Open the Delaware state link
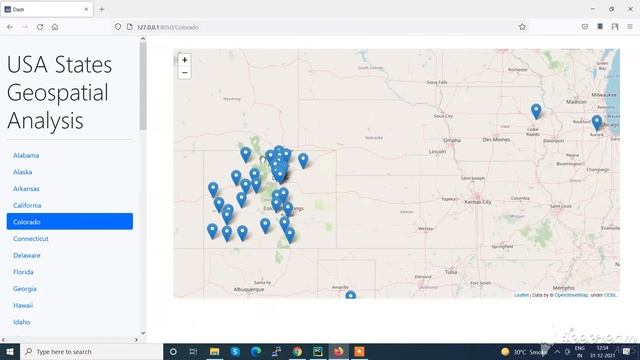The height and width of the screenshot is (360, 640). 27,255
